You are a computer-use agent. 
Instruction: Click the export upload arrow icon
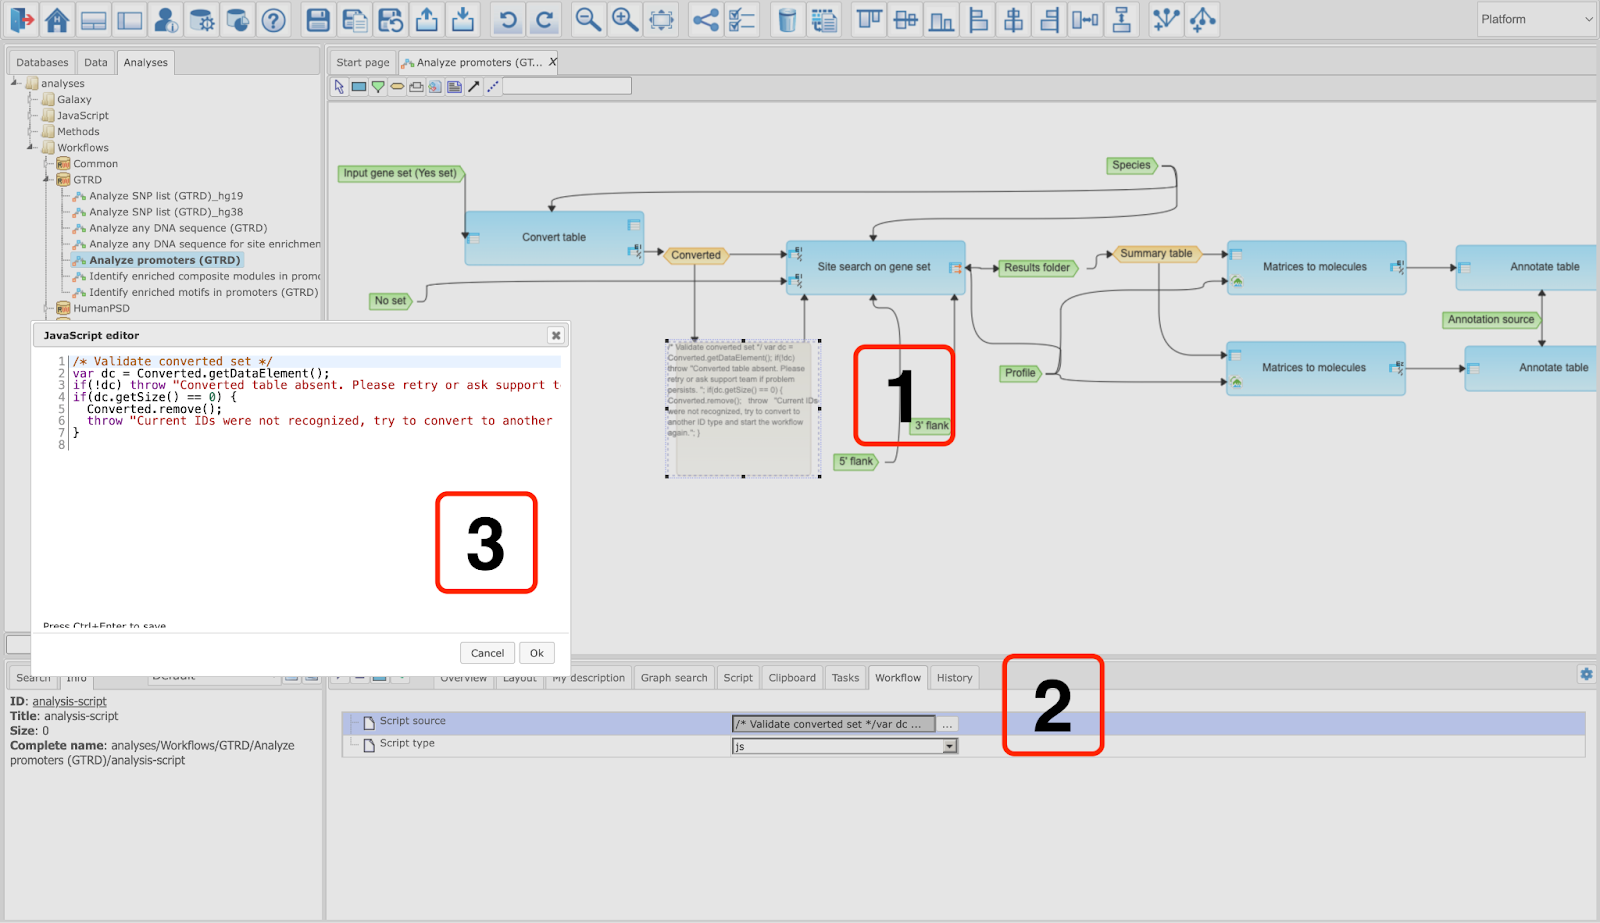point(426,19)
